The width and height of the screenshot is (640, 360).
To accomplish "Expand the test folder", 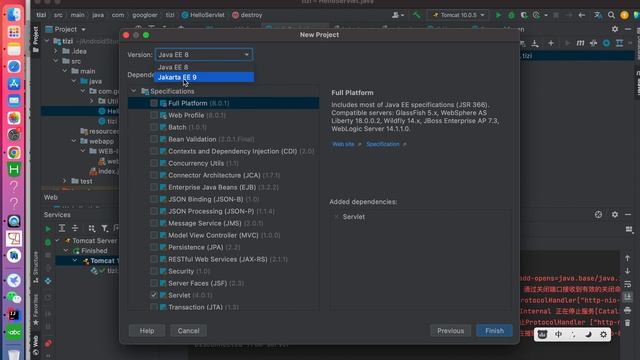I will coord(65,181).
